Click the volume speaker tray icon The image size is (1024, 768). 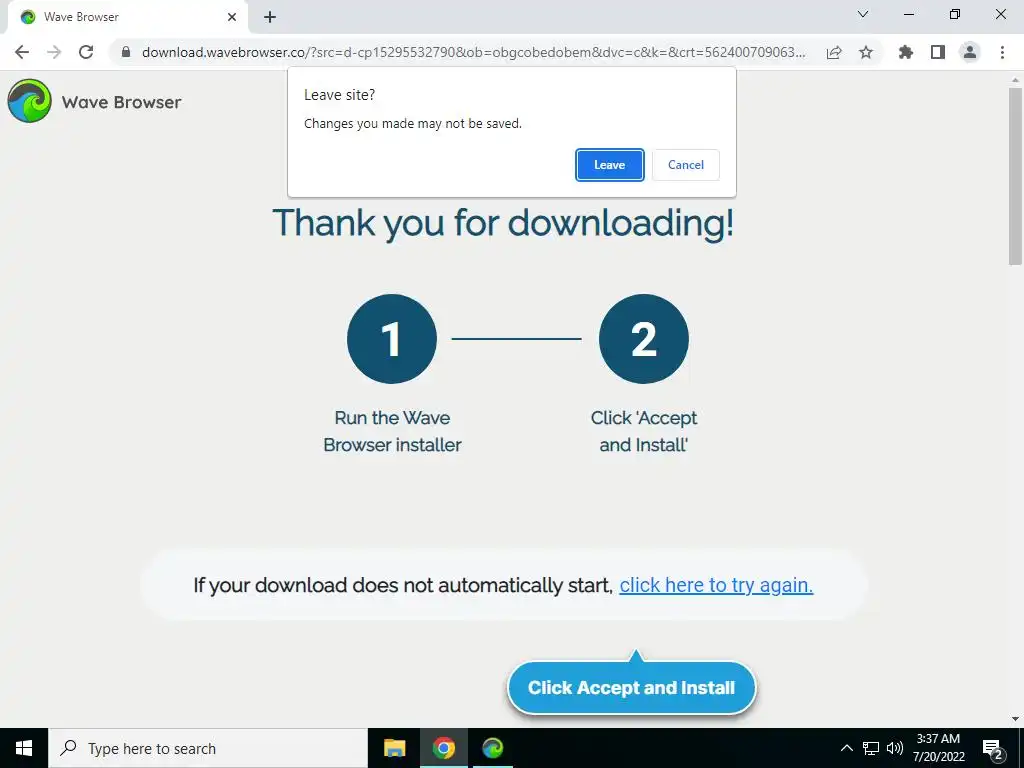pos(895,748)
